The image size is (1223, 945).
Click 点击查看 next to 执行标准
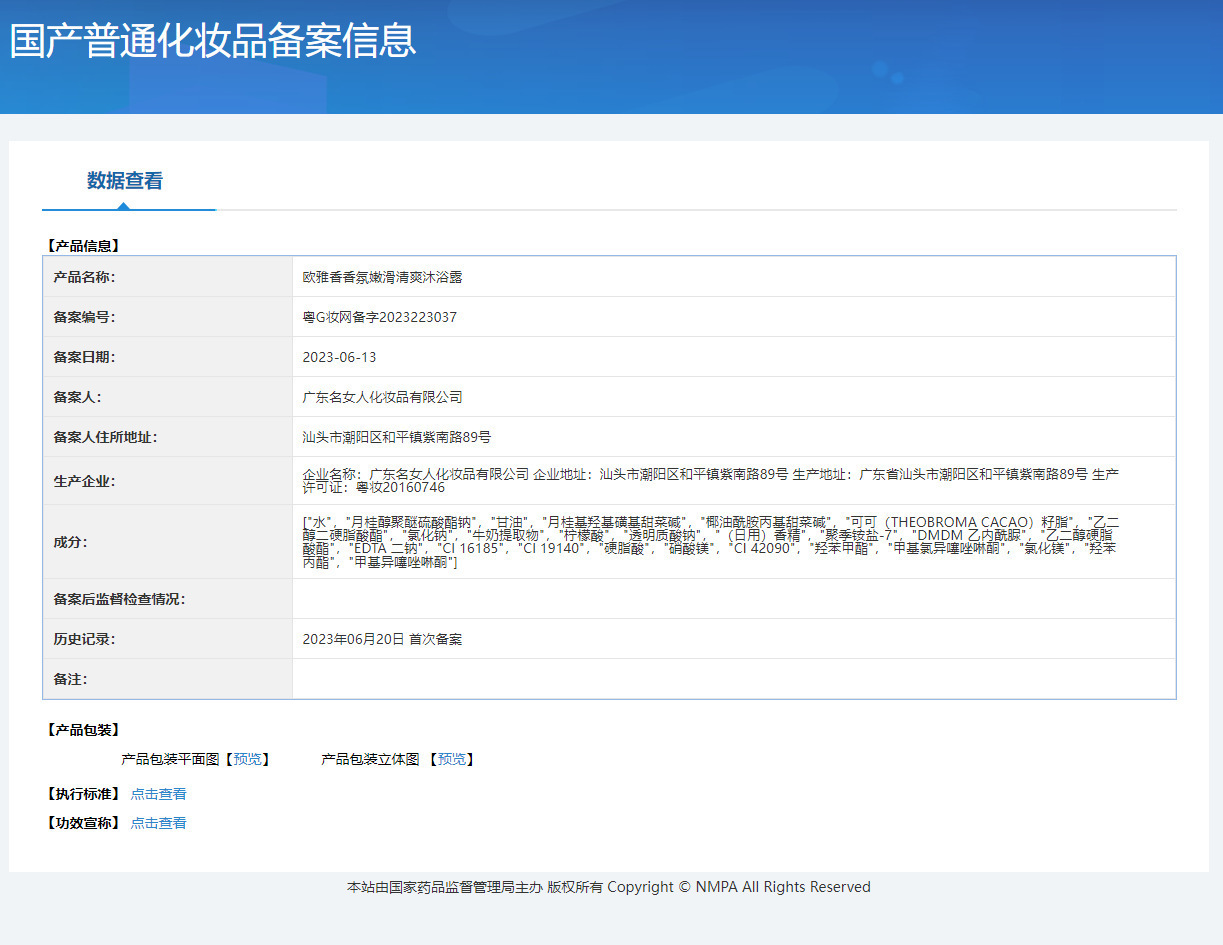click(158, 794)
